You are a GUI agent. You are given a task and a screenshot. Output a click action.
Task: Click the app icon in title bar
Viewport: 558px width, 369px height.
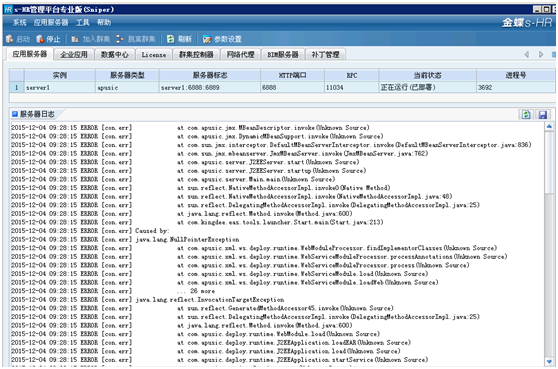pos(8,9)
